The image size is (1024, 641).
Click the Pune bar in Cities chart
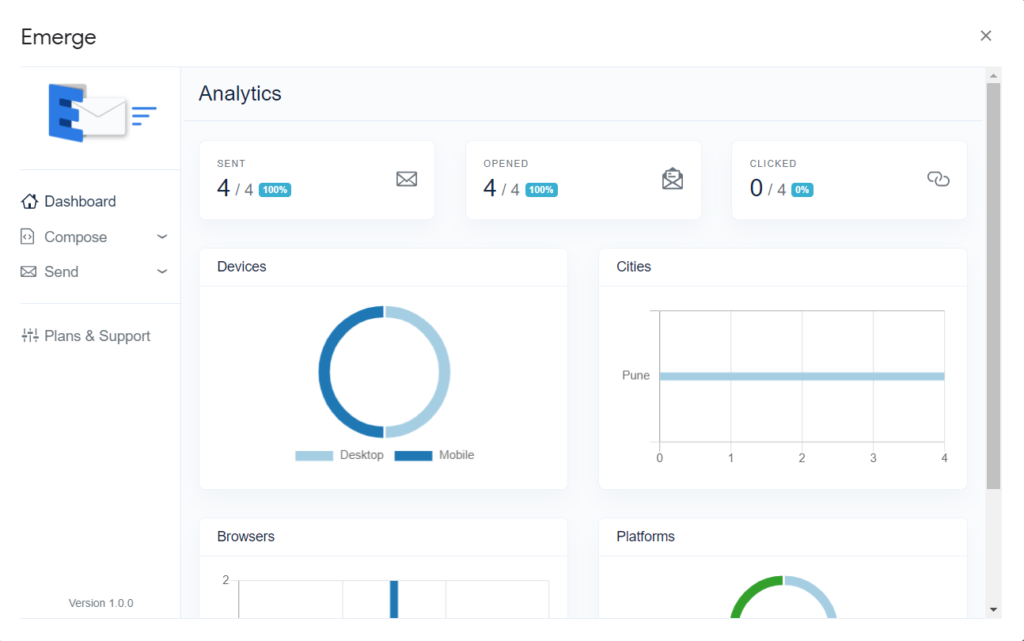pyautogui.click(x=801, y=376)
